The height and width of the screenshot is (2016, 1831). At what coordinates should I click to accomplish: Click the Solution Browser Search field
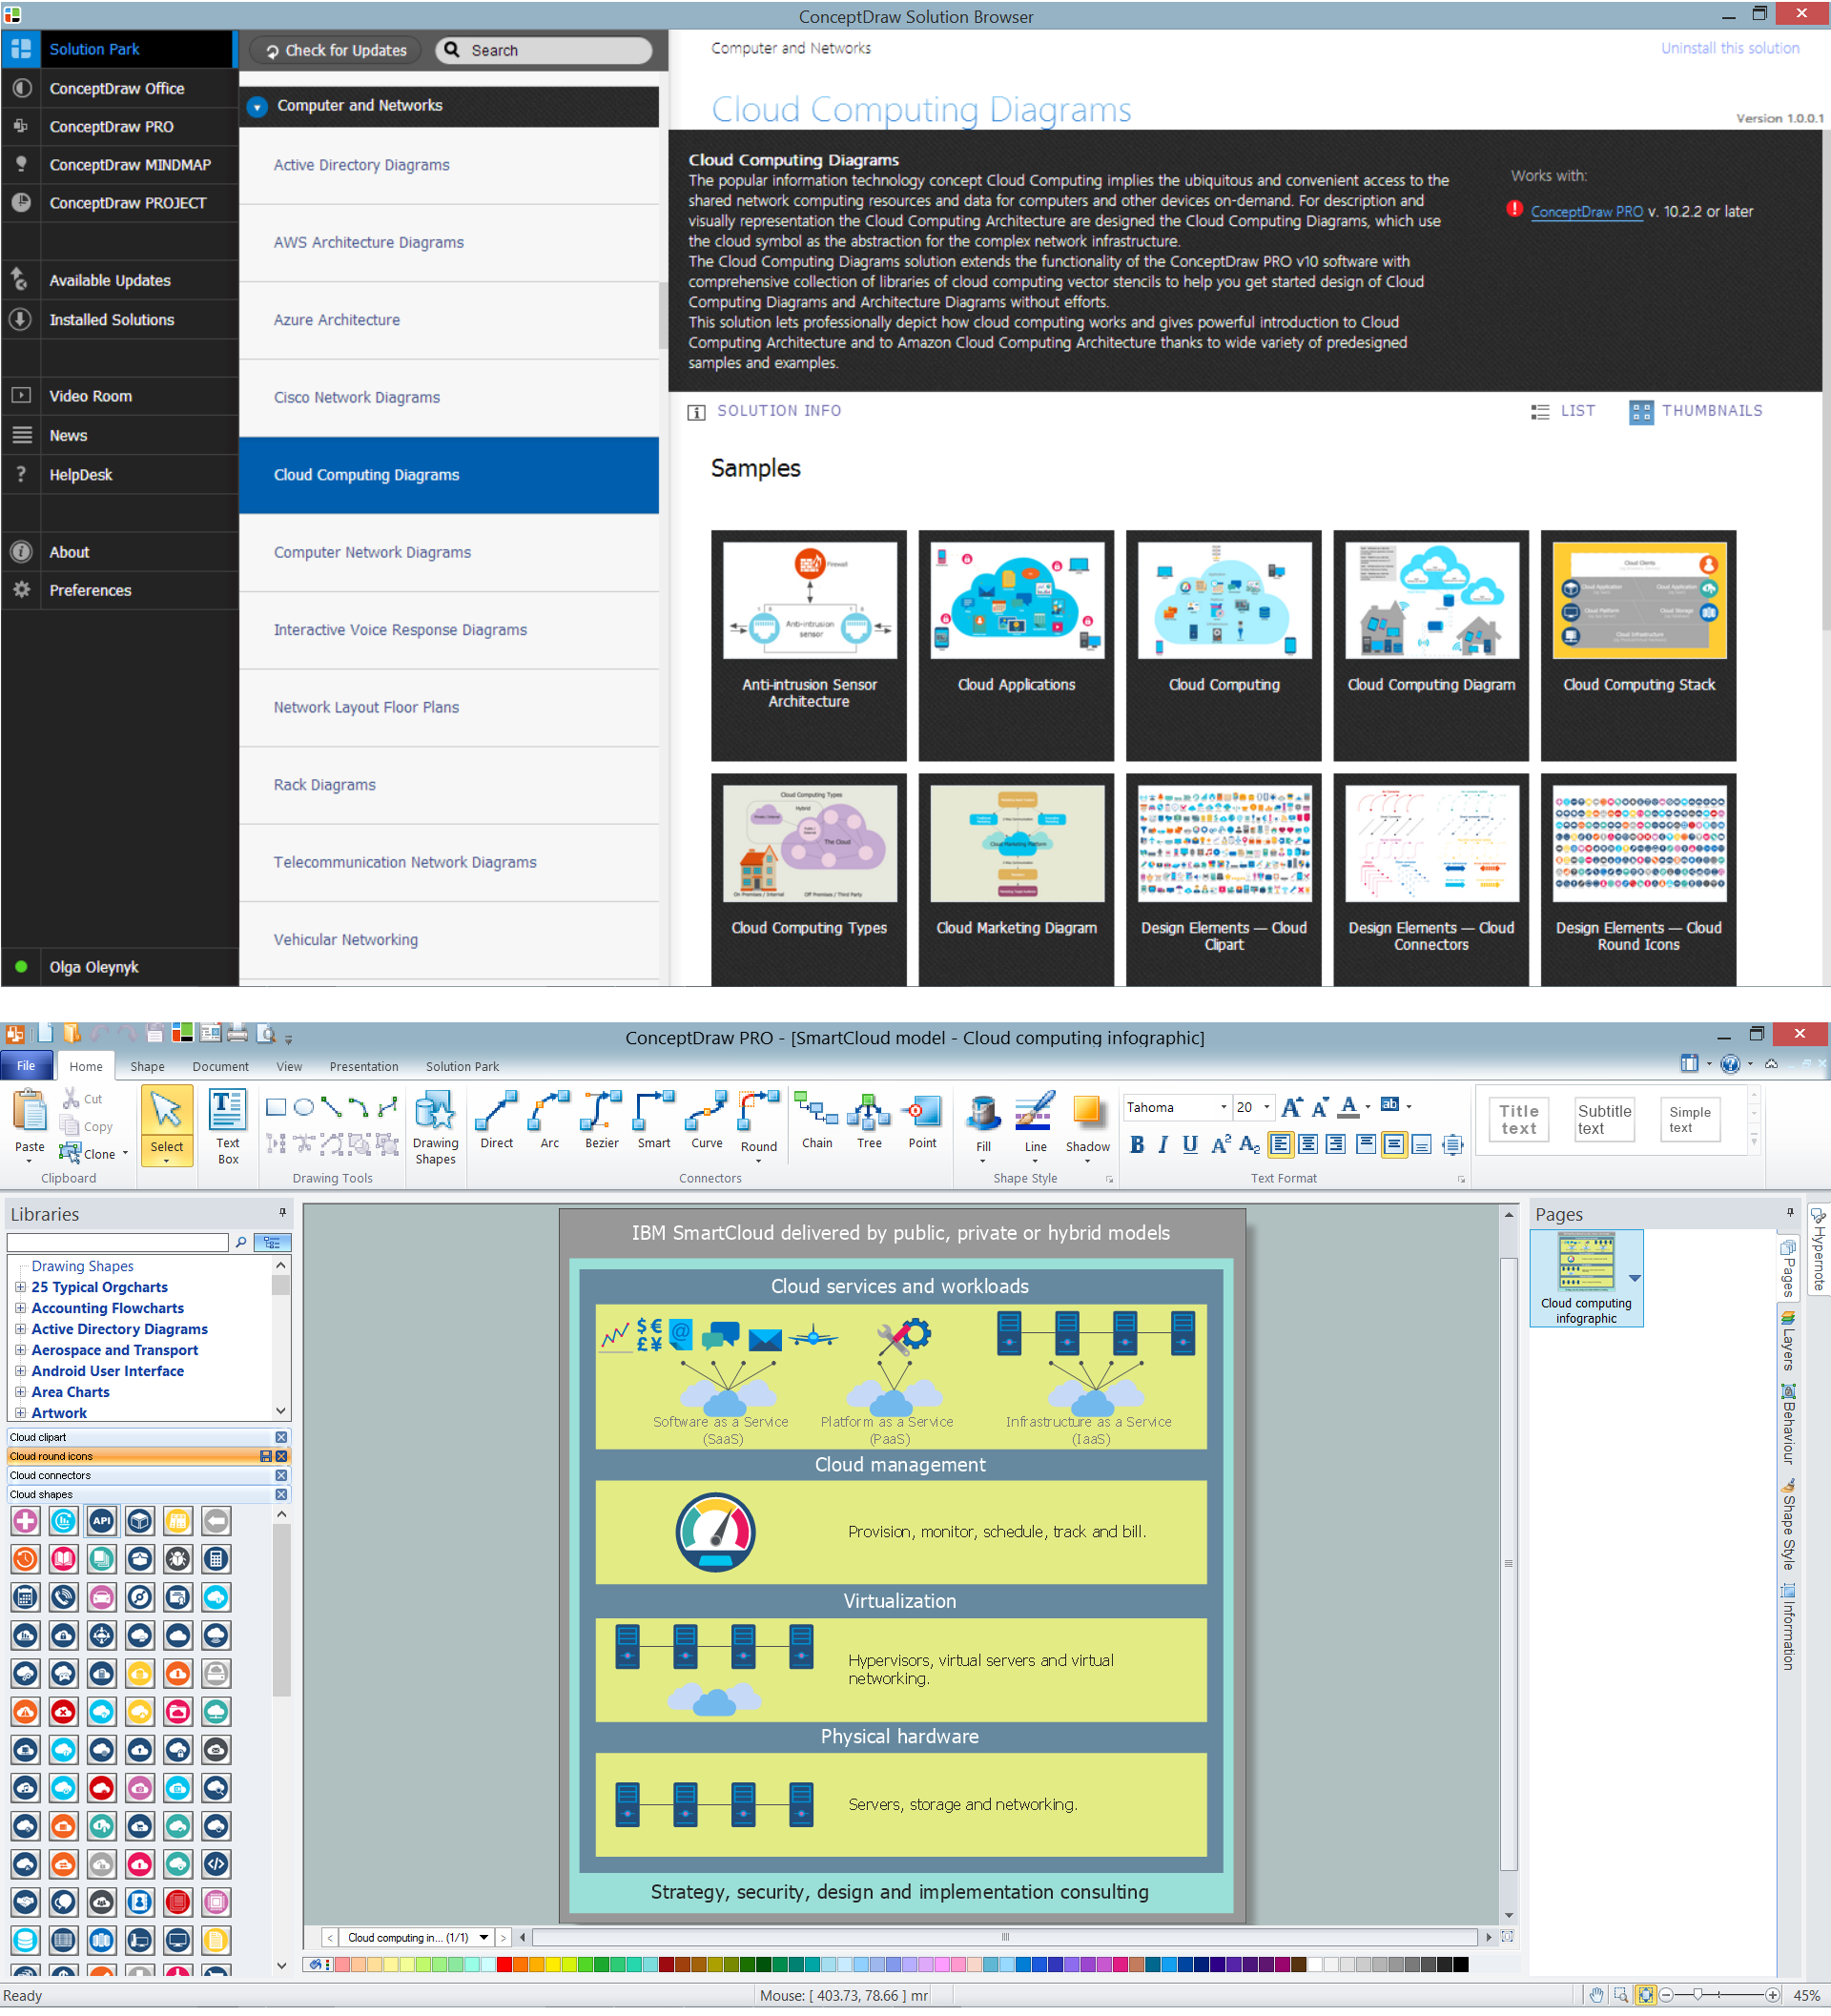545,50
